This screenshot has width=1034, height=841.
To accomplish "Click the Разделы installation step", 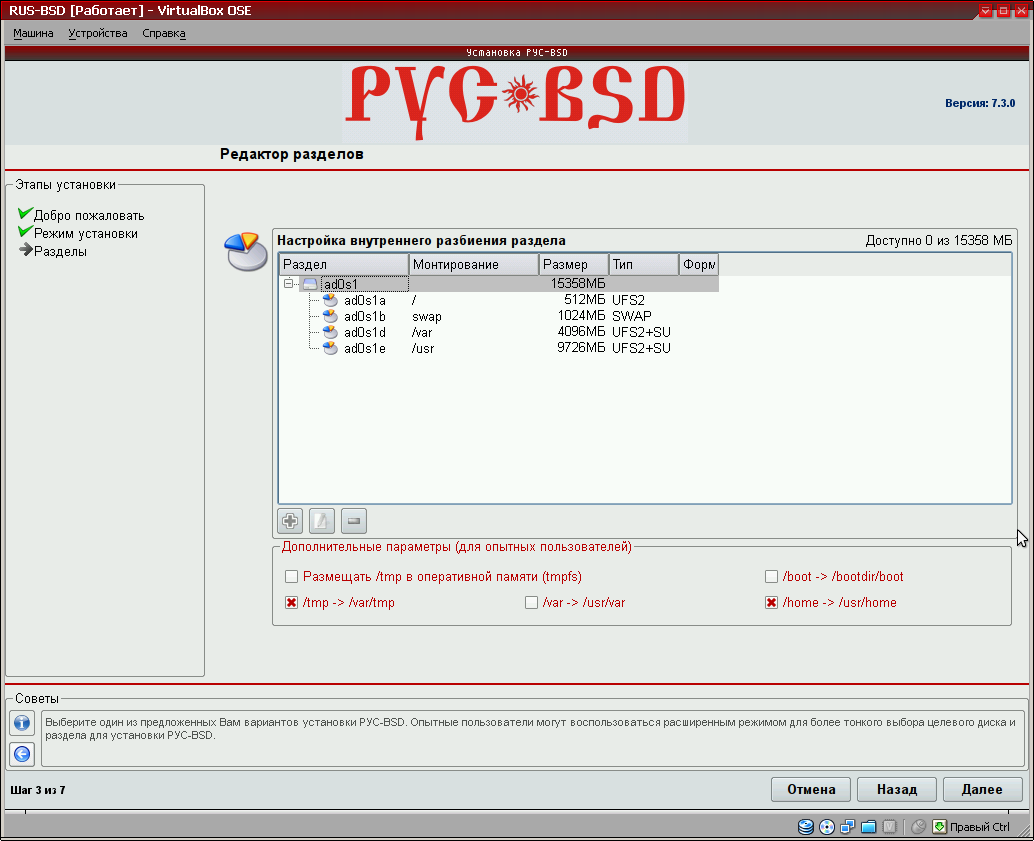I will (x=60, y=251).
